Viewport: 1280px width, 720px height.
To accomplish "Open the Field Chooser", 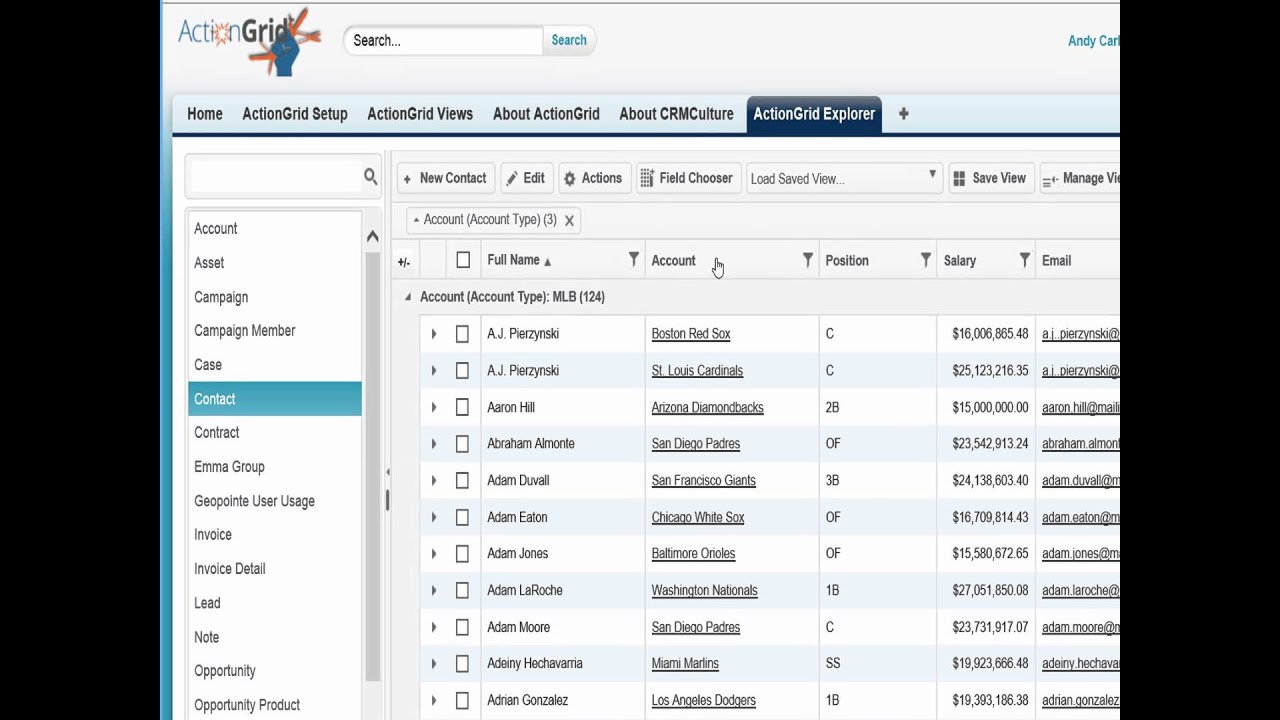I will click(x=687, y=178).
